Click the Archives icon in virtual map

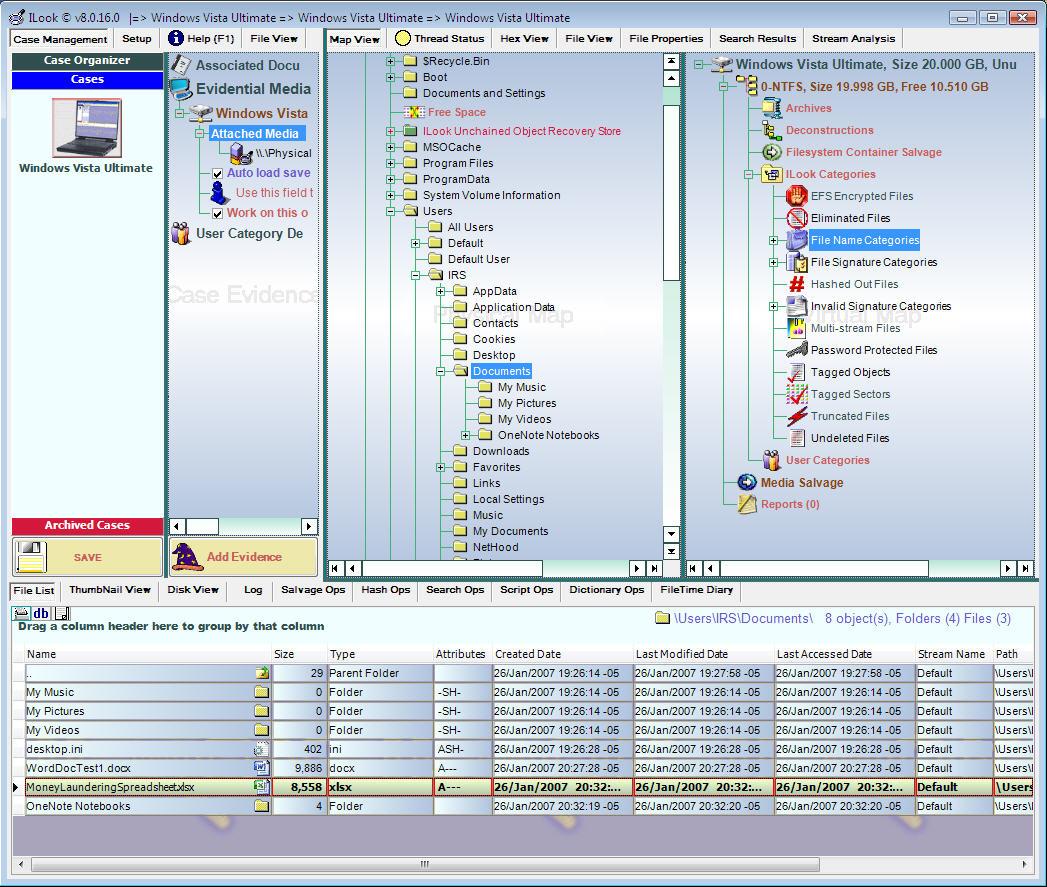point(772,108)
